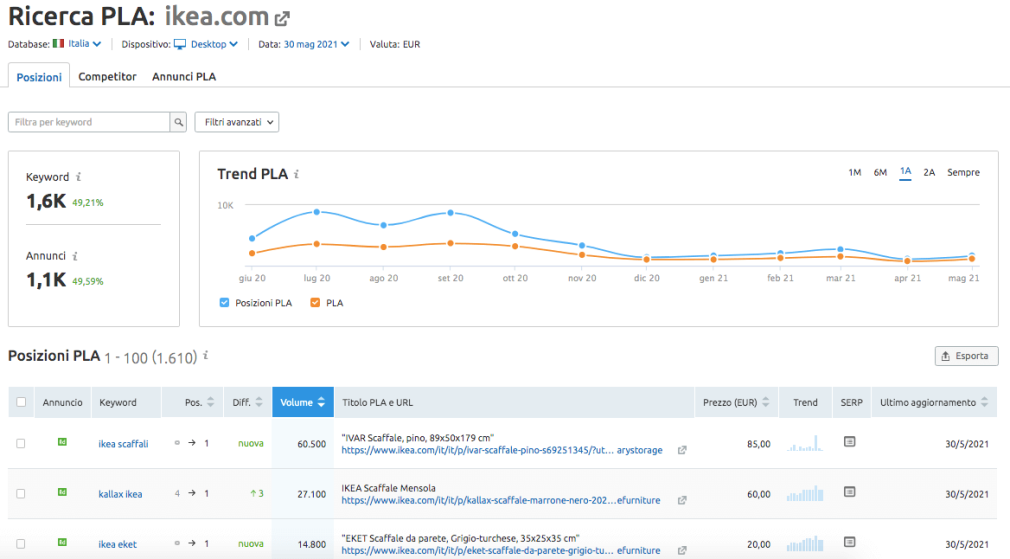Focus the Filtra per keyword field

89,122
